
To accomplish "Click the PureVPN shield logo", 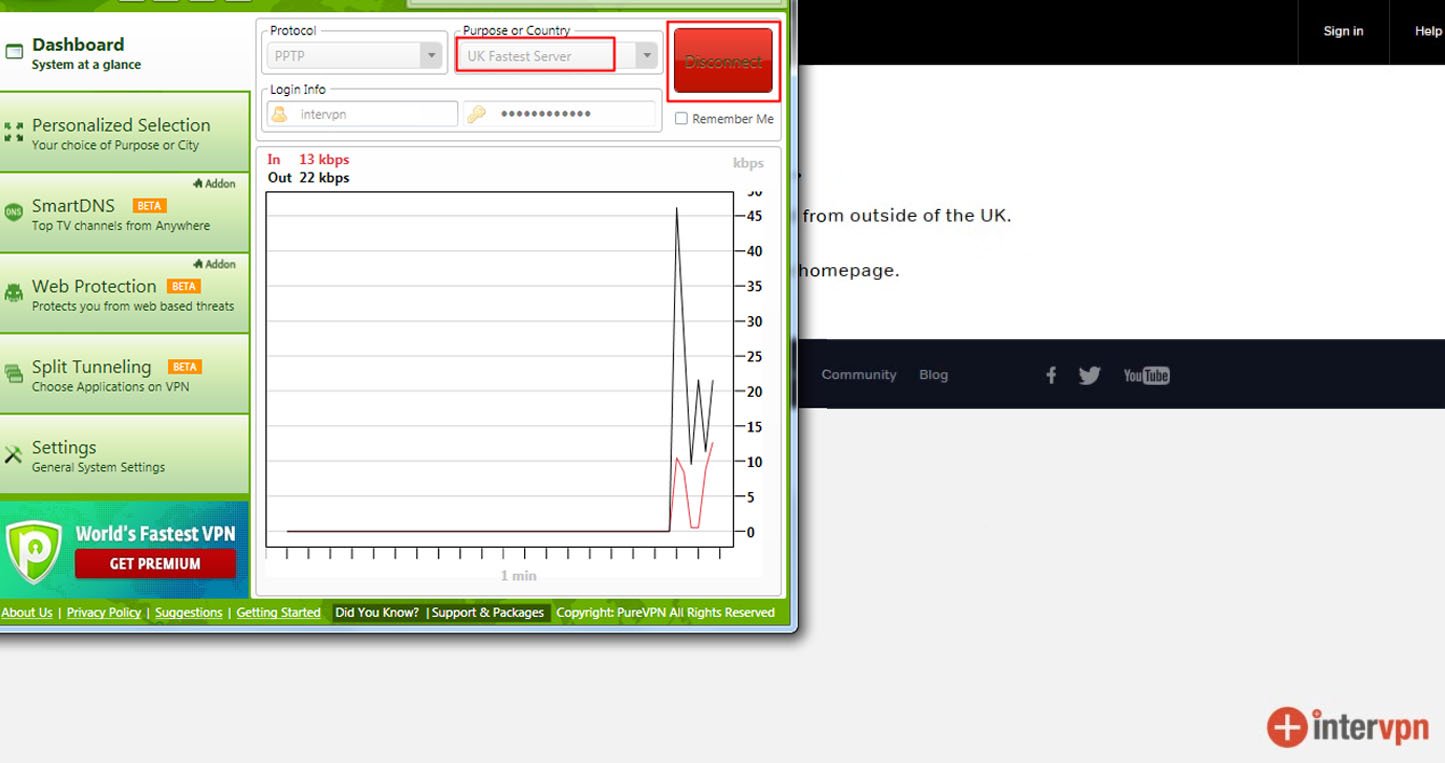I will point(34,551).
